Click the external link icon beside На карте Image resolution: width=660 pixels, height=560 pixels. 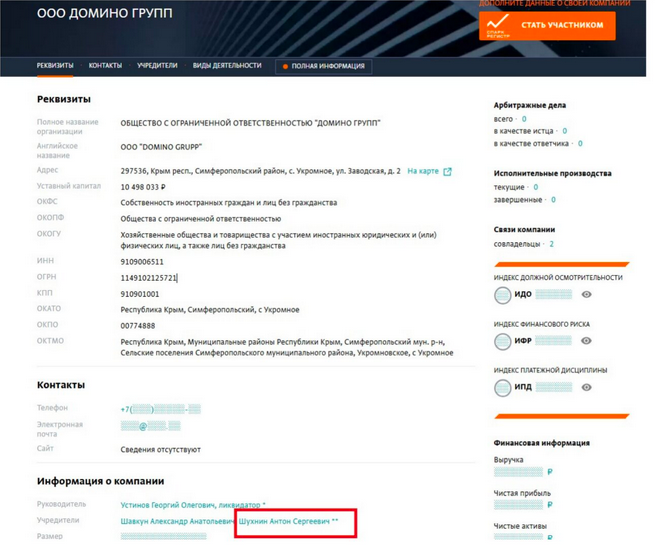tap(447, 171)
